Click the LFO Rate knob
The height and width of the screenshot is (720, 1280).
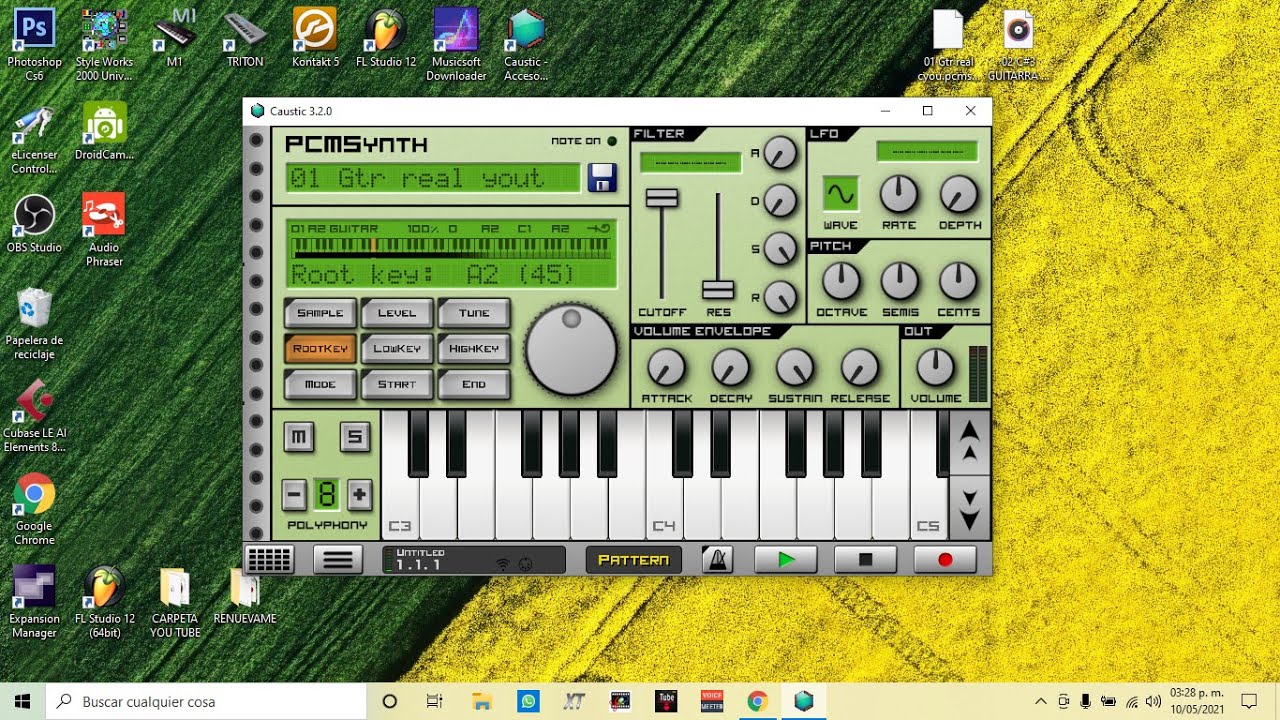[x=899, y=194]
